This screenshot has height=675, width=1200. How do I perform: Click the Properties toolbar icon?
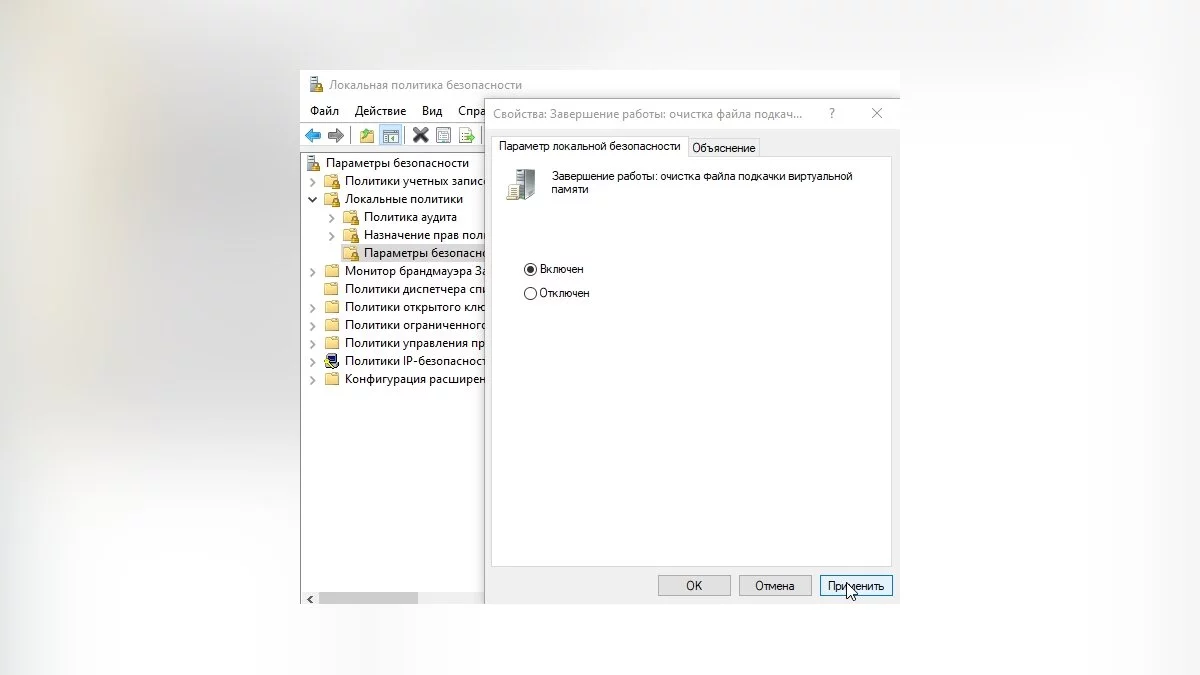pos(444,136)
